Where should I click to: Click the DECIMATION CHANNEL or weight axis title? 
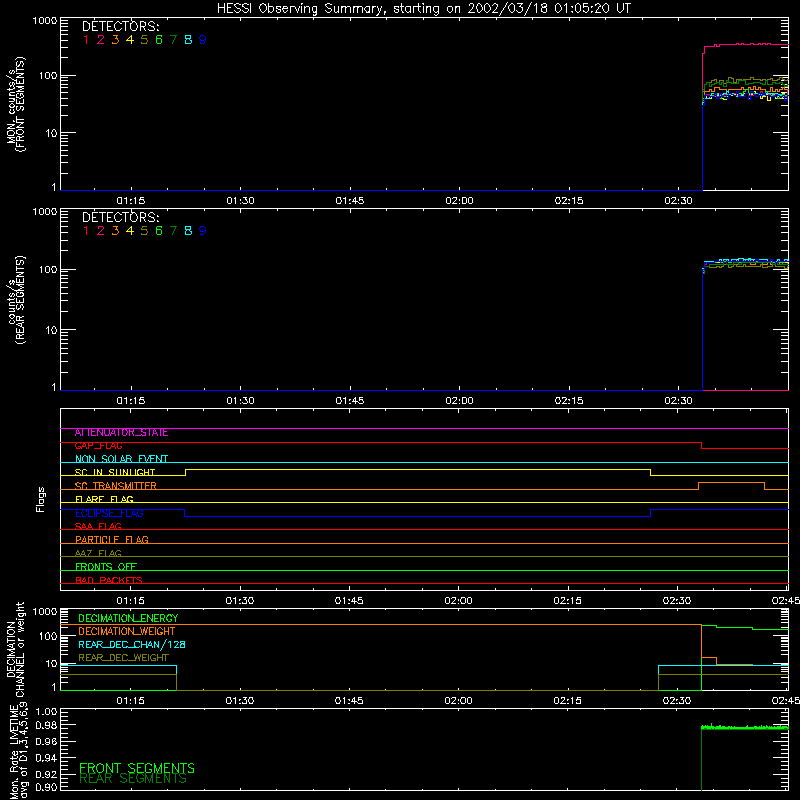click(x=16, y=649)
